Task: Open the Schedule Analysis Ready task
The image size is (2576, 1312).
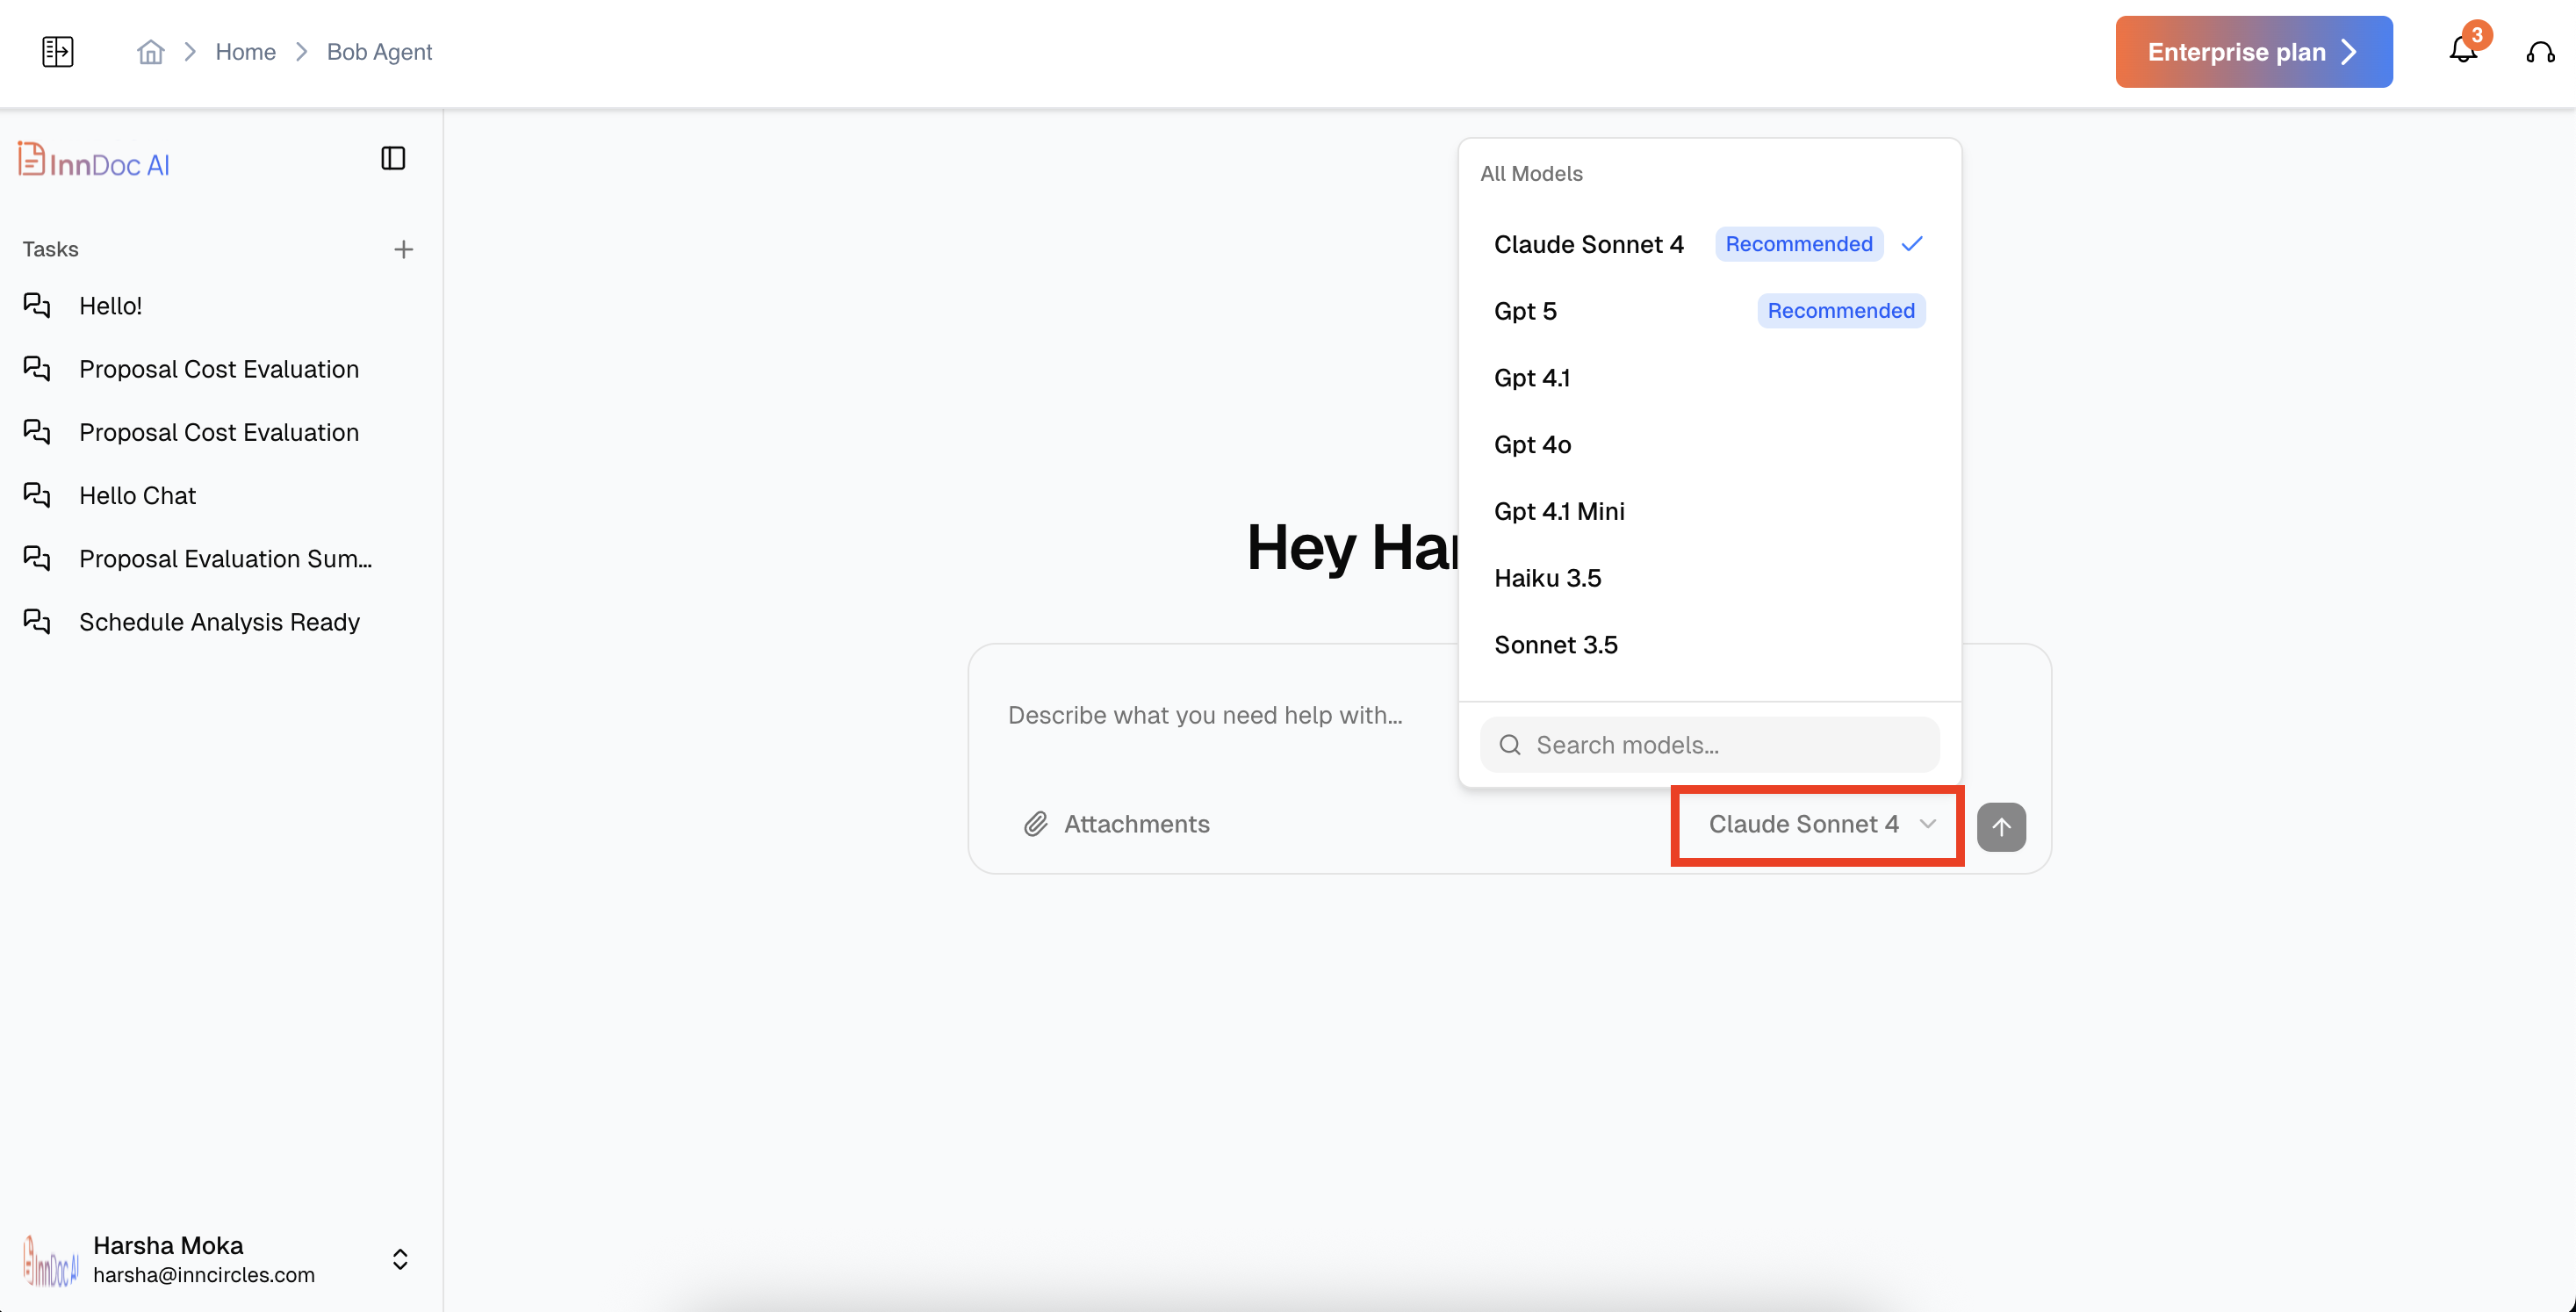Action: pos(219,622)
